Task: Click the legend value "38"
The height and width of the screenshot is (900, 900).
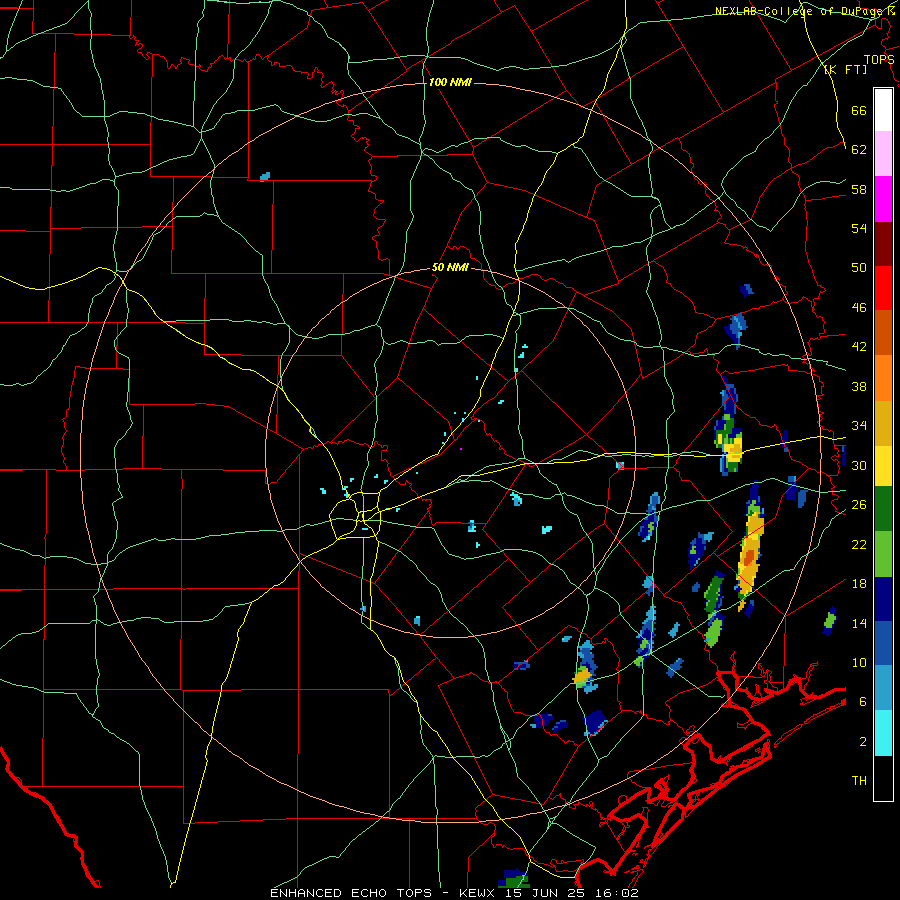Action: point(859,386)
